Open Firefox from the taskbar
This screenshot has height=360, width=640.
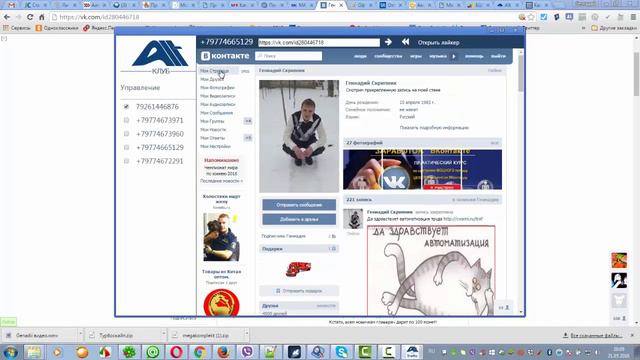[223, 352]
